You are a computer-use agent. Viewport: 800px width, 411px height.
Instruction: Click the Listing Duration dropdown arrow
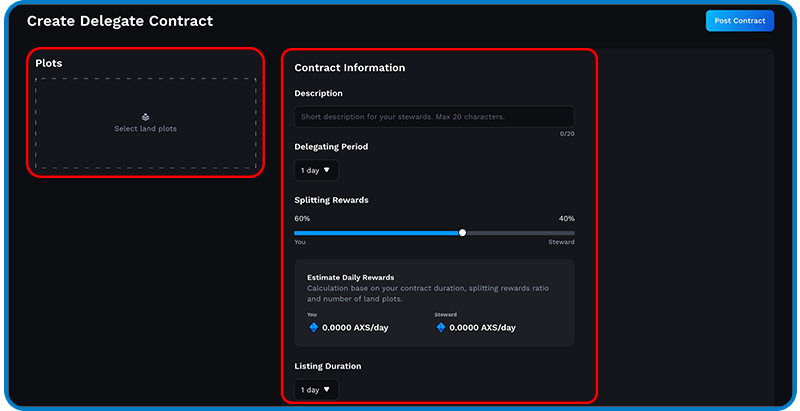pyautogui.click(x=327, y=389)
